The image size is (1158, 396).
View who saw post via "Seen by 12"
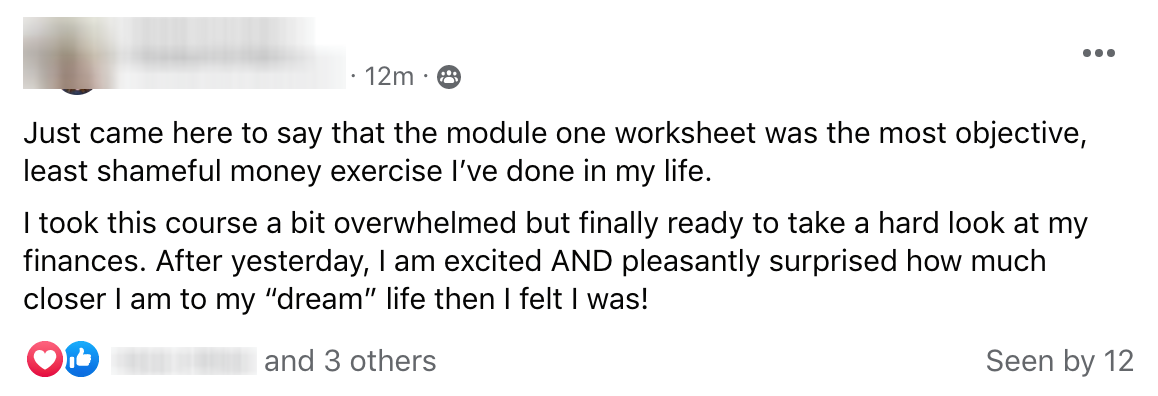1059,361
